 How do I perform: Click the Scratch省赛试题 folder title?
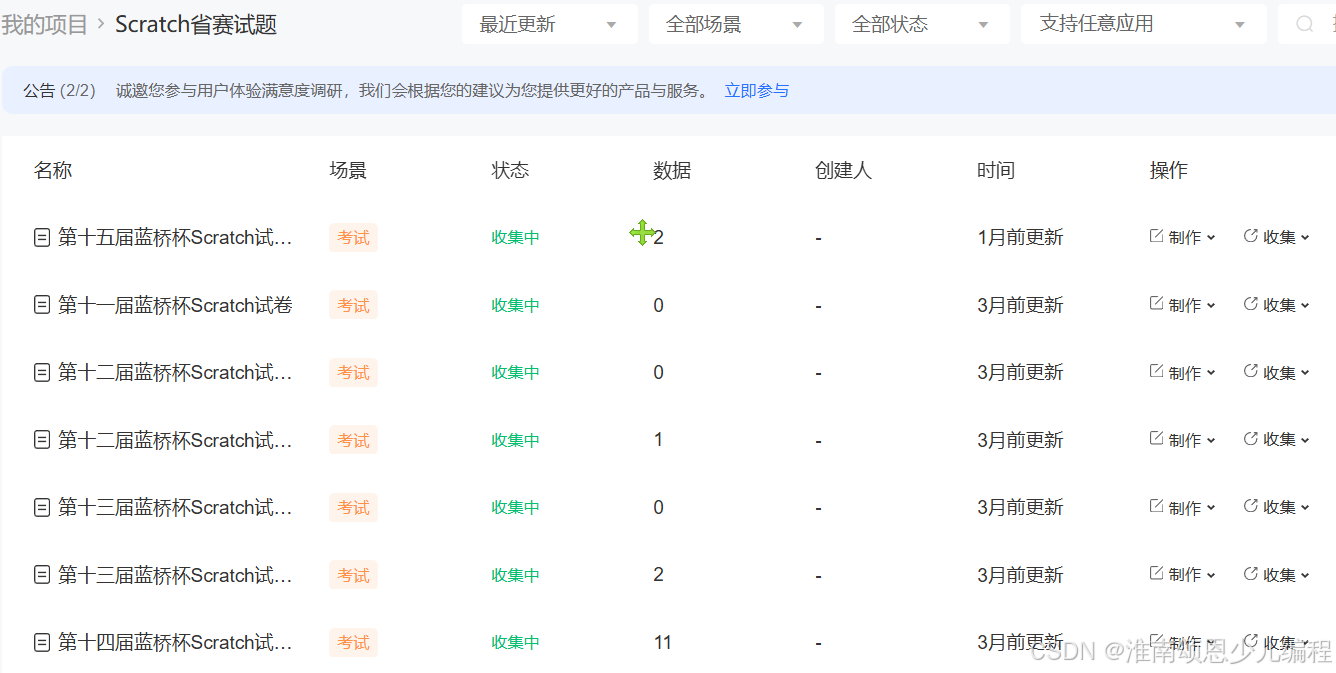tap(196, 24)
